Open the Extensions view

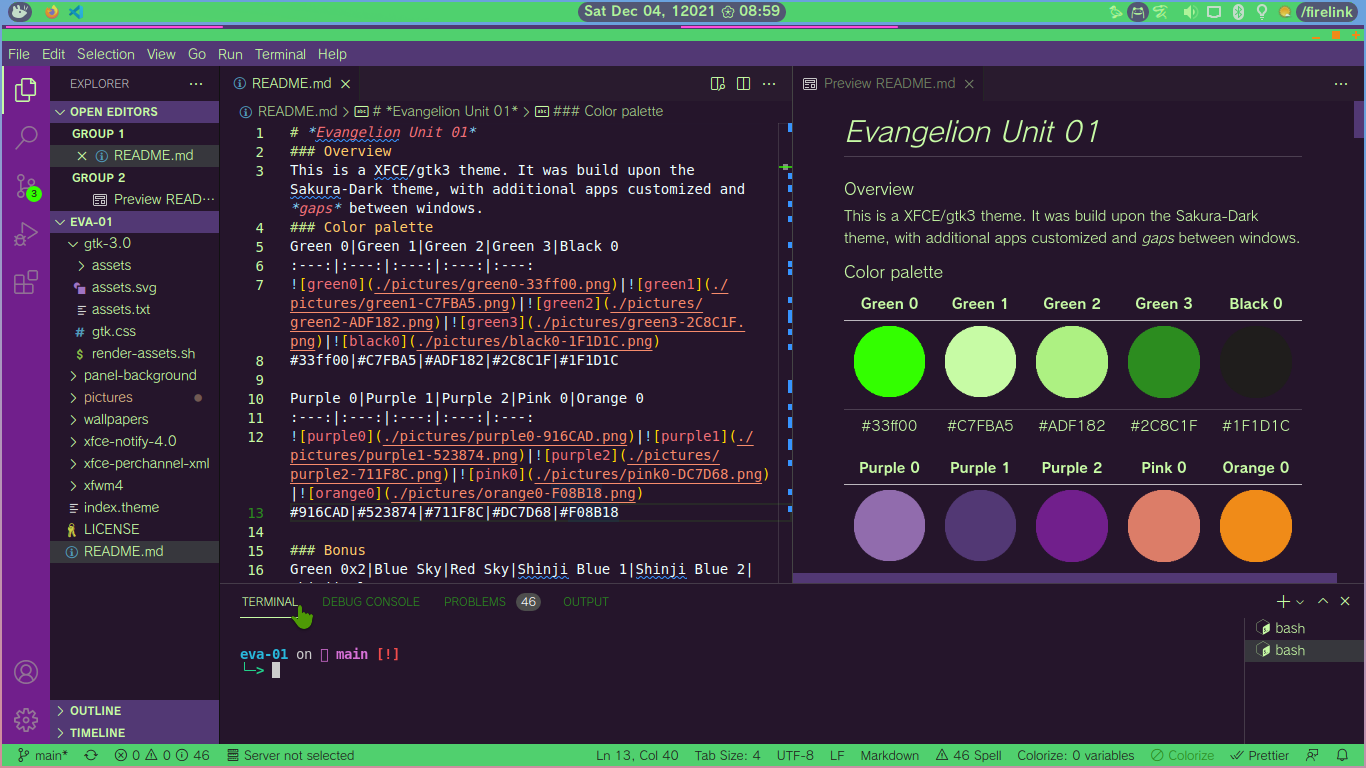(x=26, y=283)
